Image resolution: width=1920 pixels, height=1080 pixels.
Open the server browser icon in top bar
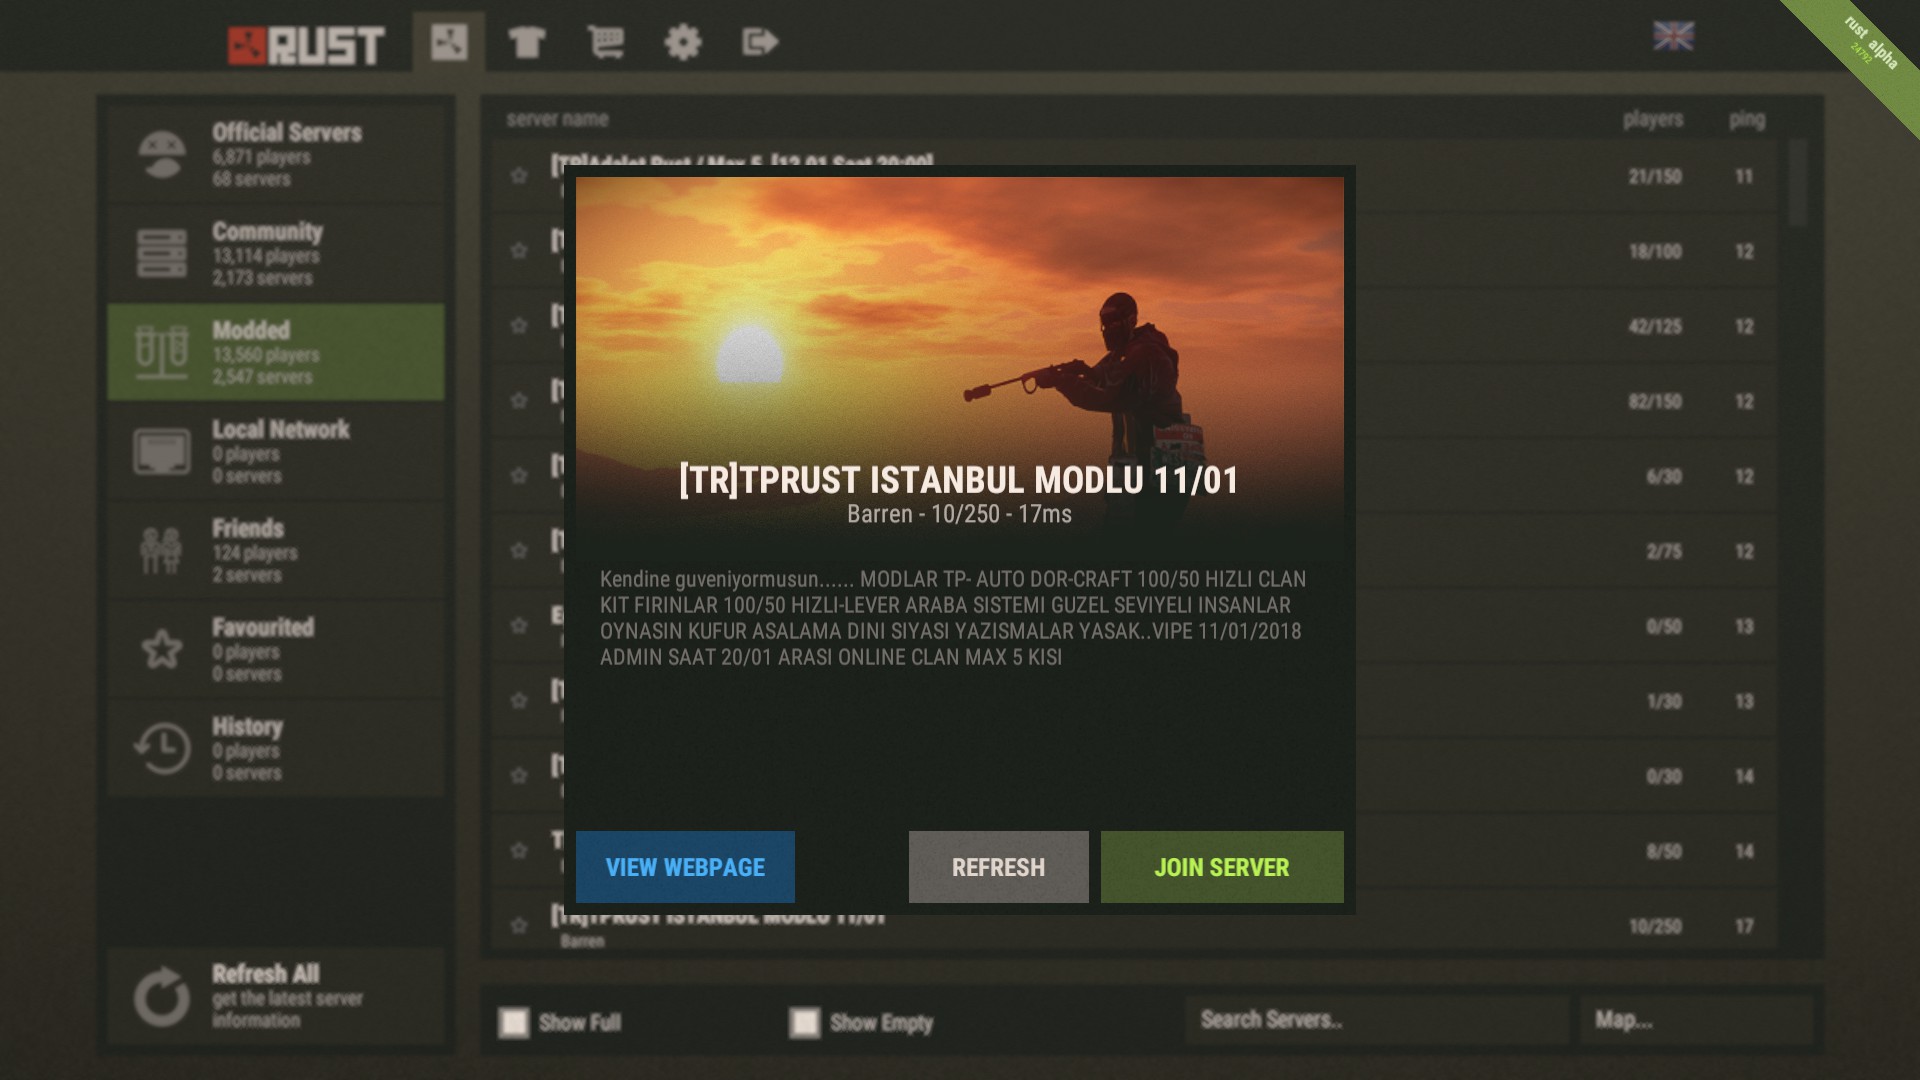[449, 42]
